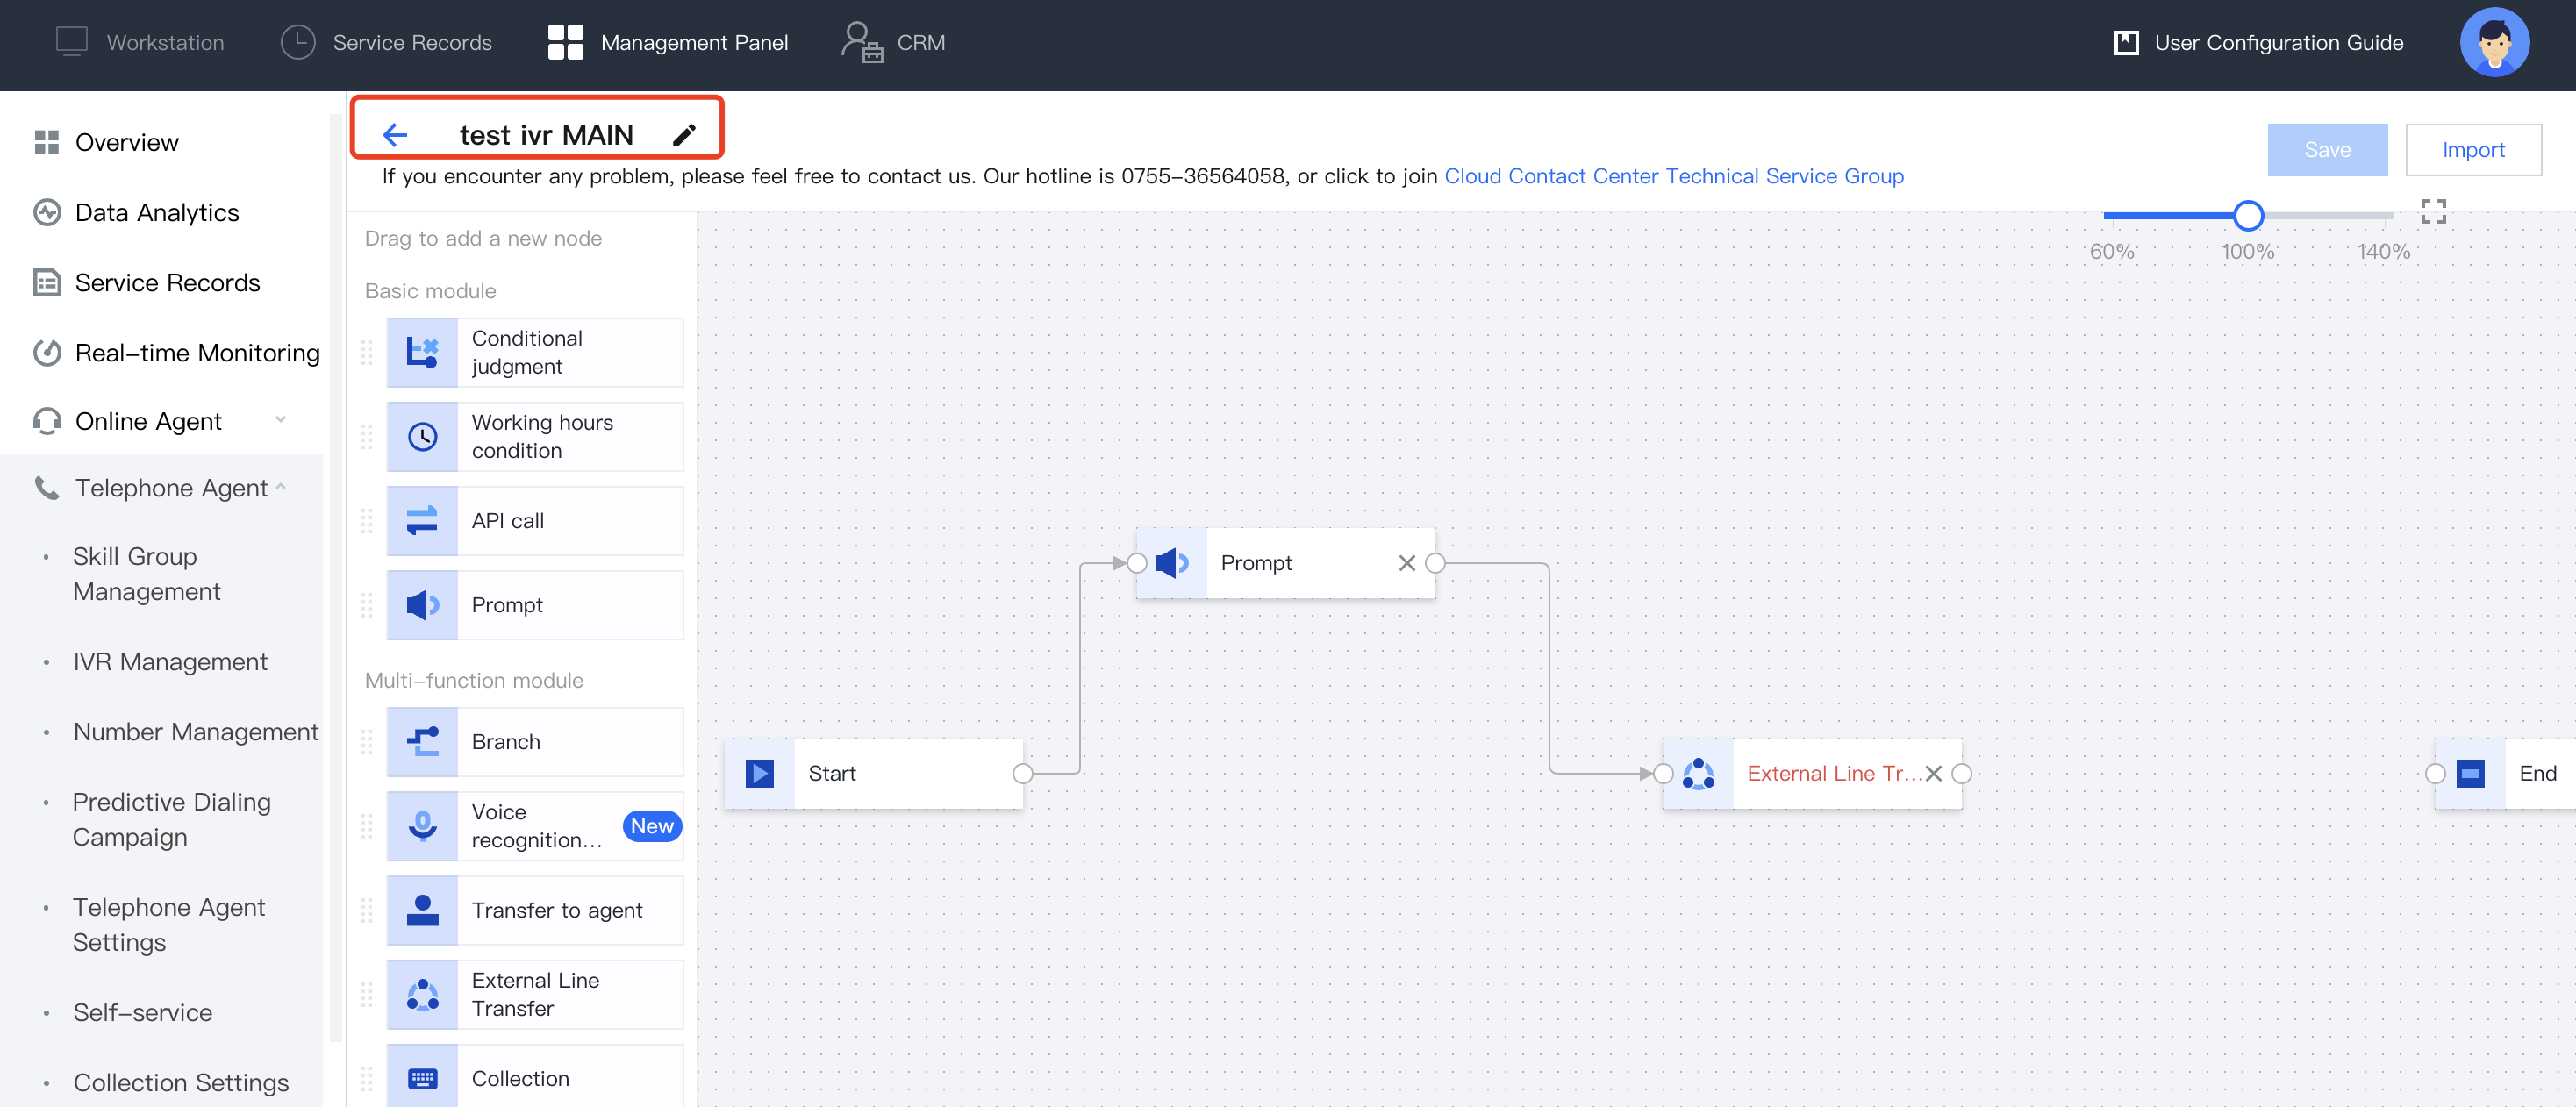Viewport: 2576px width, 1107px height.
Task: Select the Working hours condition clock icon
Action: click(x=422, y=437)
